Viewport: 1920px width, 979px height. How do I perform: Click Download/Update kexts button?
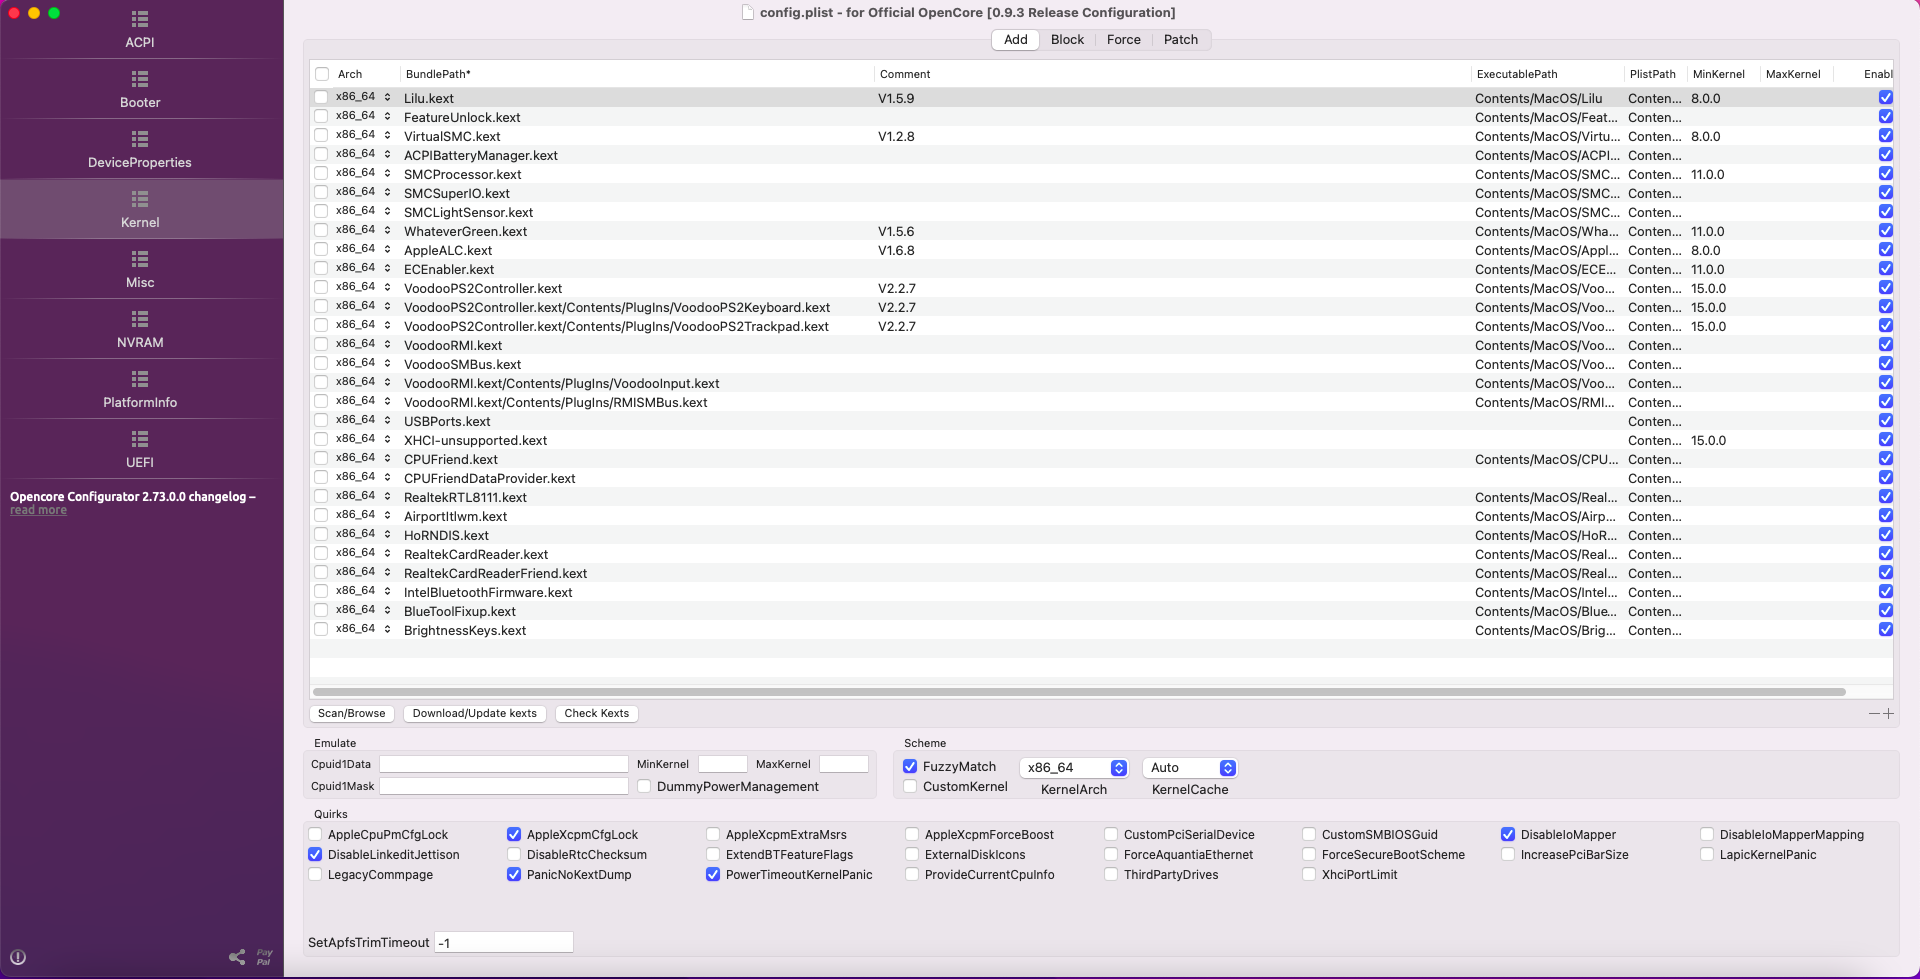(475, 713)
